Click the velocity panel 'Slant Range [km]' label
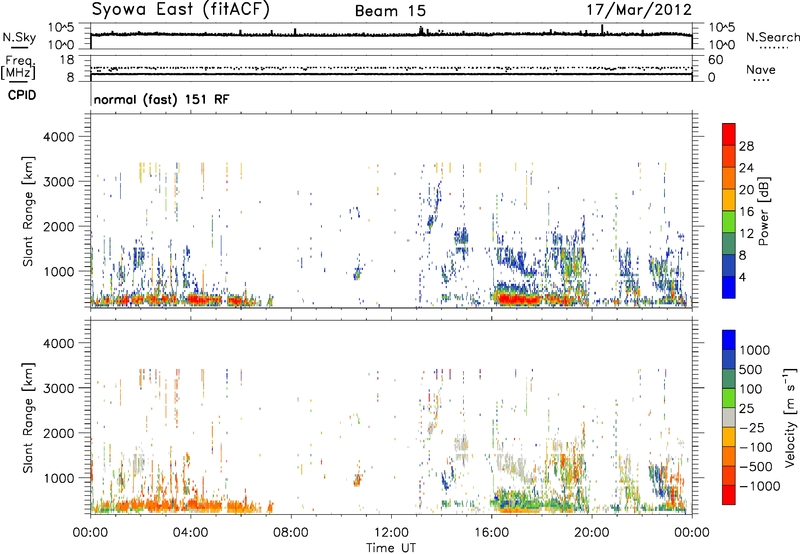Viewport: 800px width, 554px height. 28,417
